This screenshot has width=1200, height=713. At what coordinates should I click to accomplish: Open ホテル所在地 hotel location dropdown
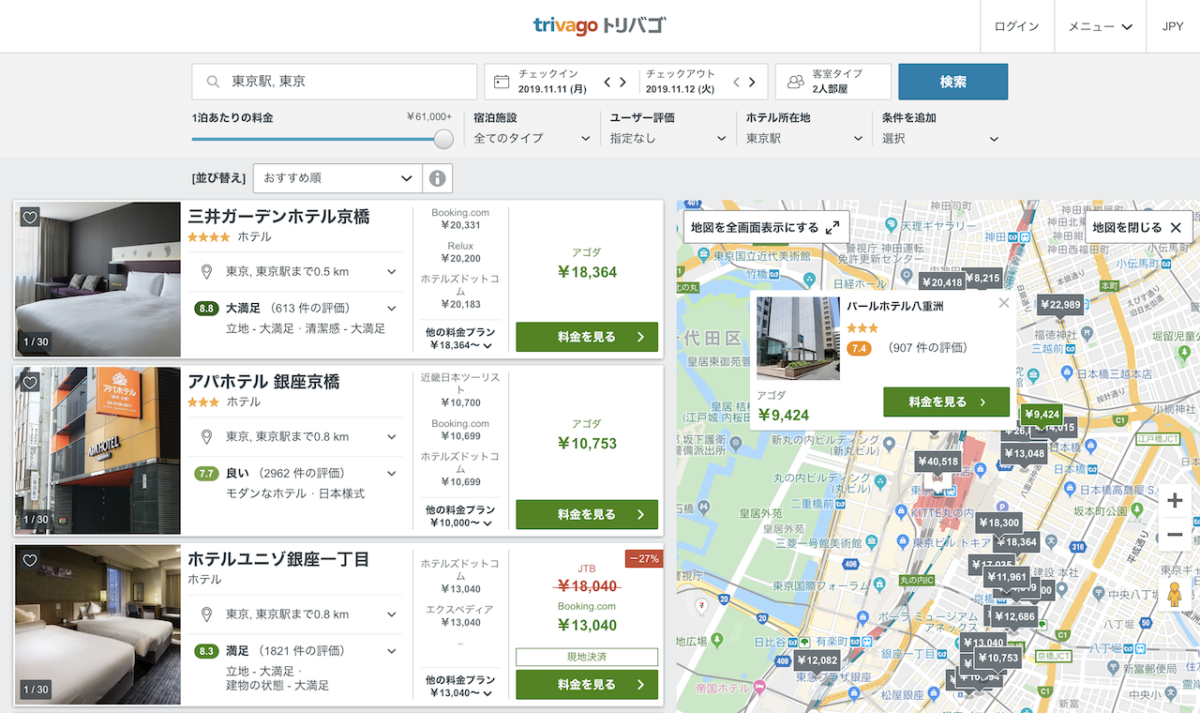click(805, 129)
